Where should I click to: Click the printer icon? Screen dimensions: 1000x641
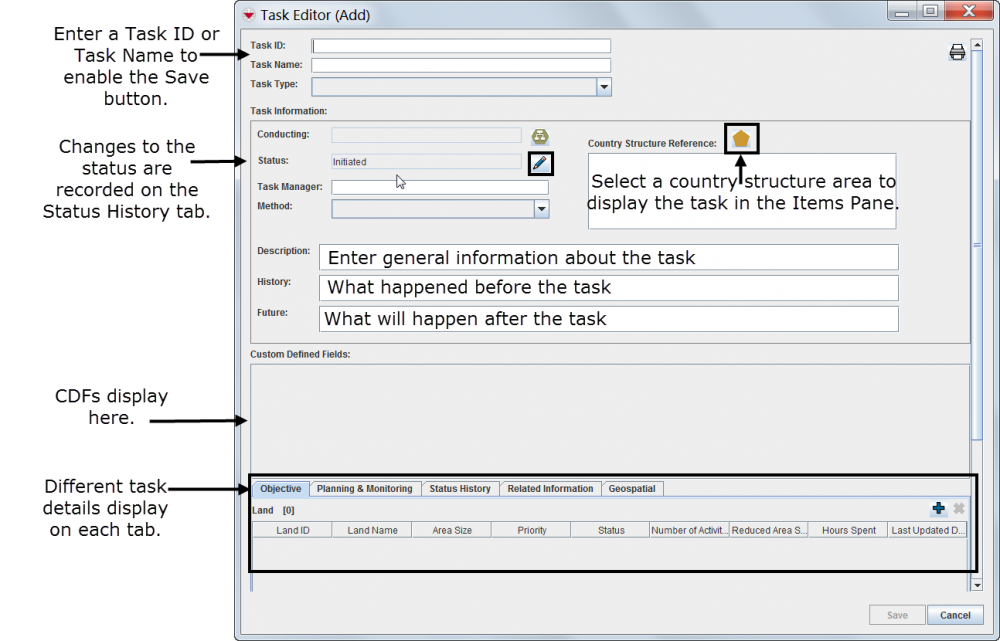pyautogui.click(x=957, y=53)
